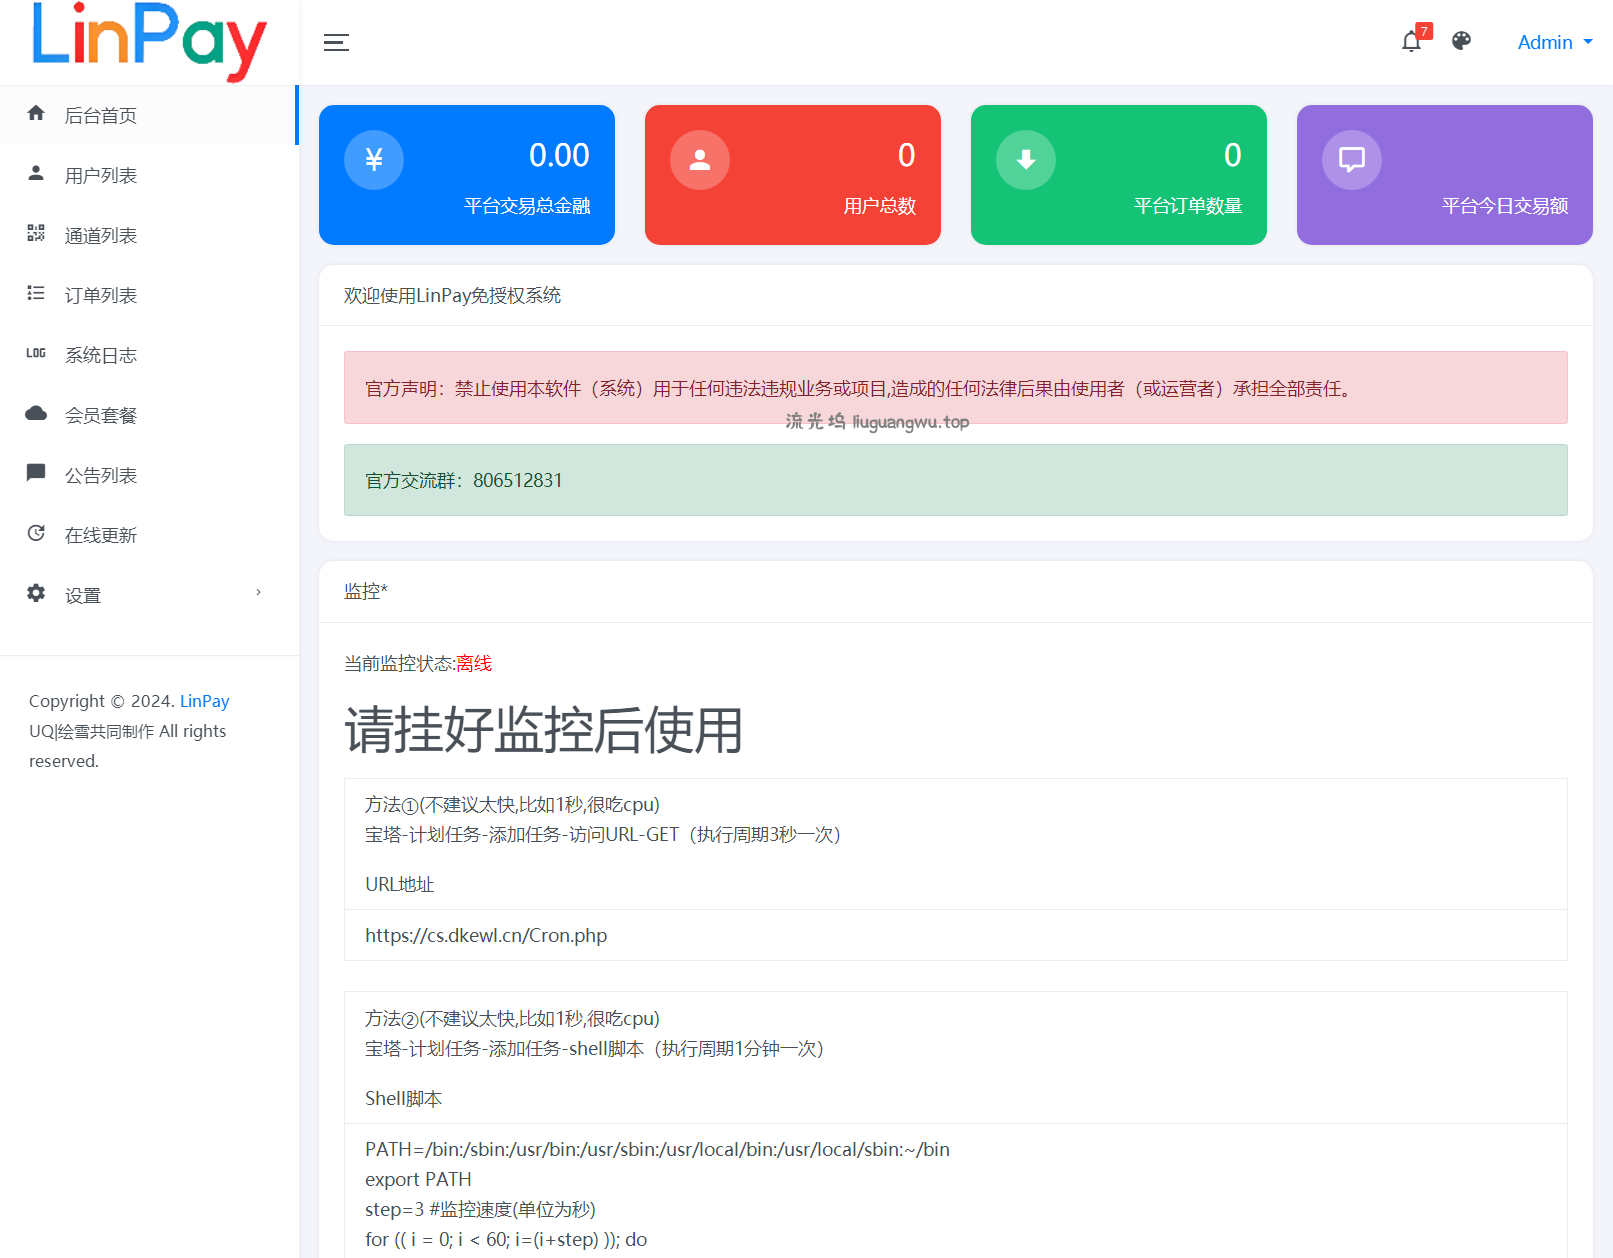The image size is (1613, 1258).
Task: Open 公告列表 in the sidebar
Action: tap(101, 475)
